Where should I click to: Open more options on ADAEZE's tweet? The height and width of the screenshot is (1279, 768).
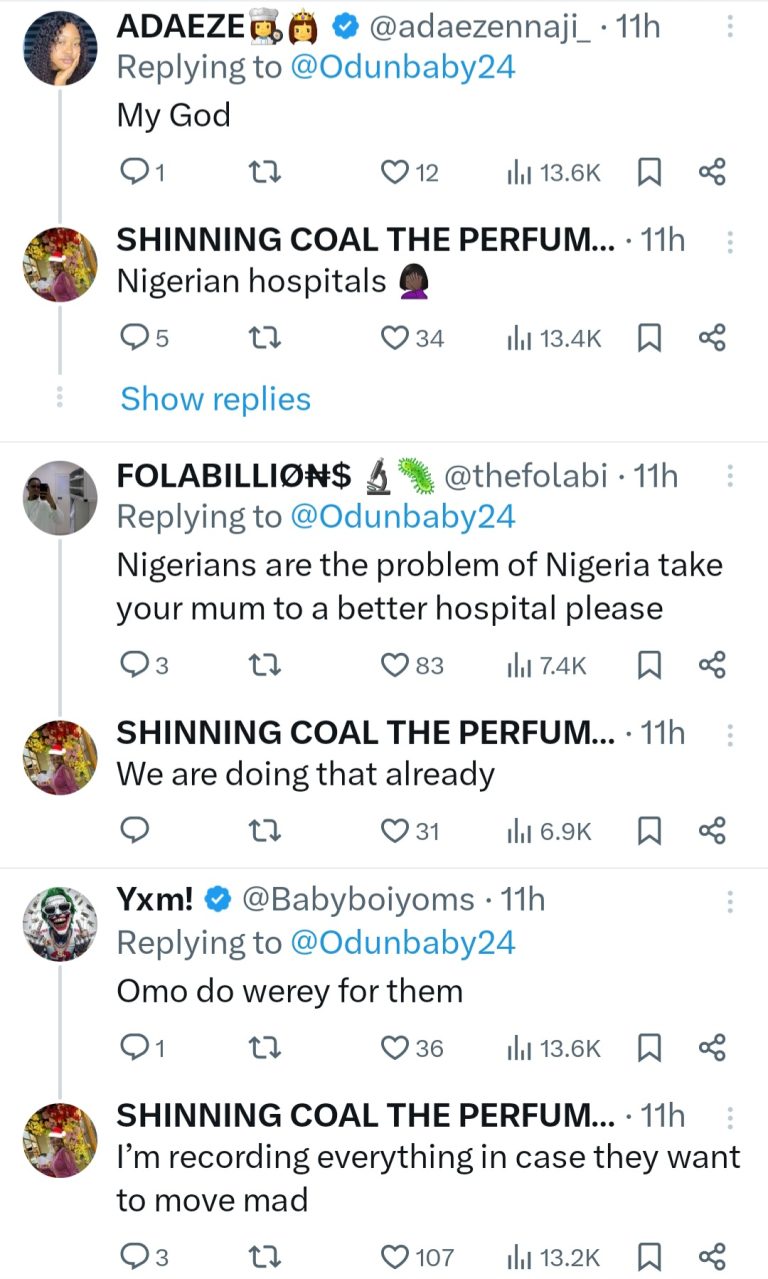pyautogui.click(x=730, y=28)
